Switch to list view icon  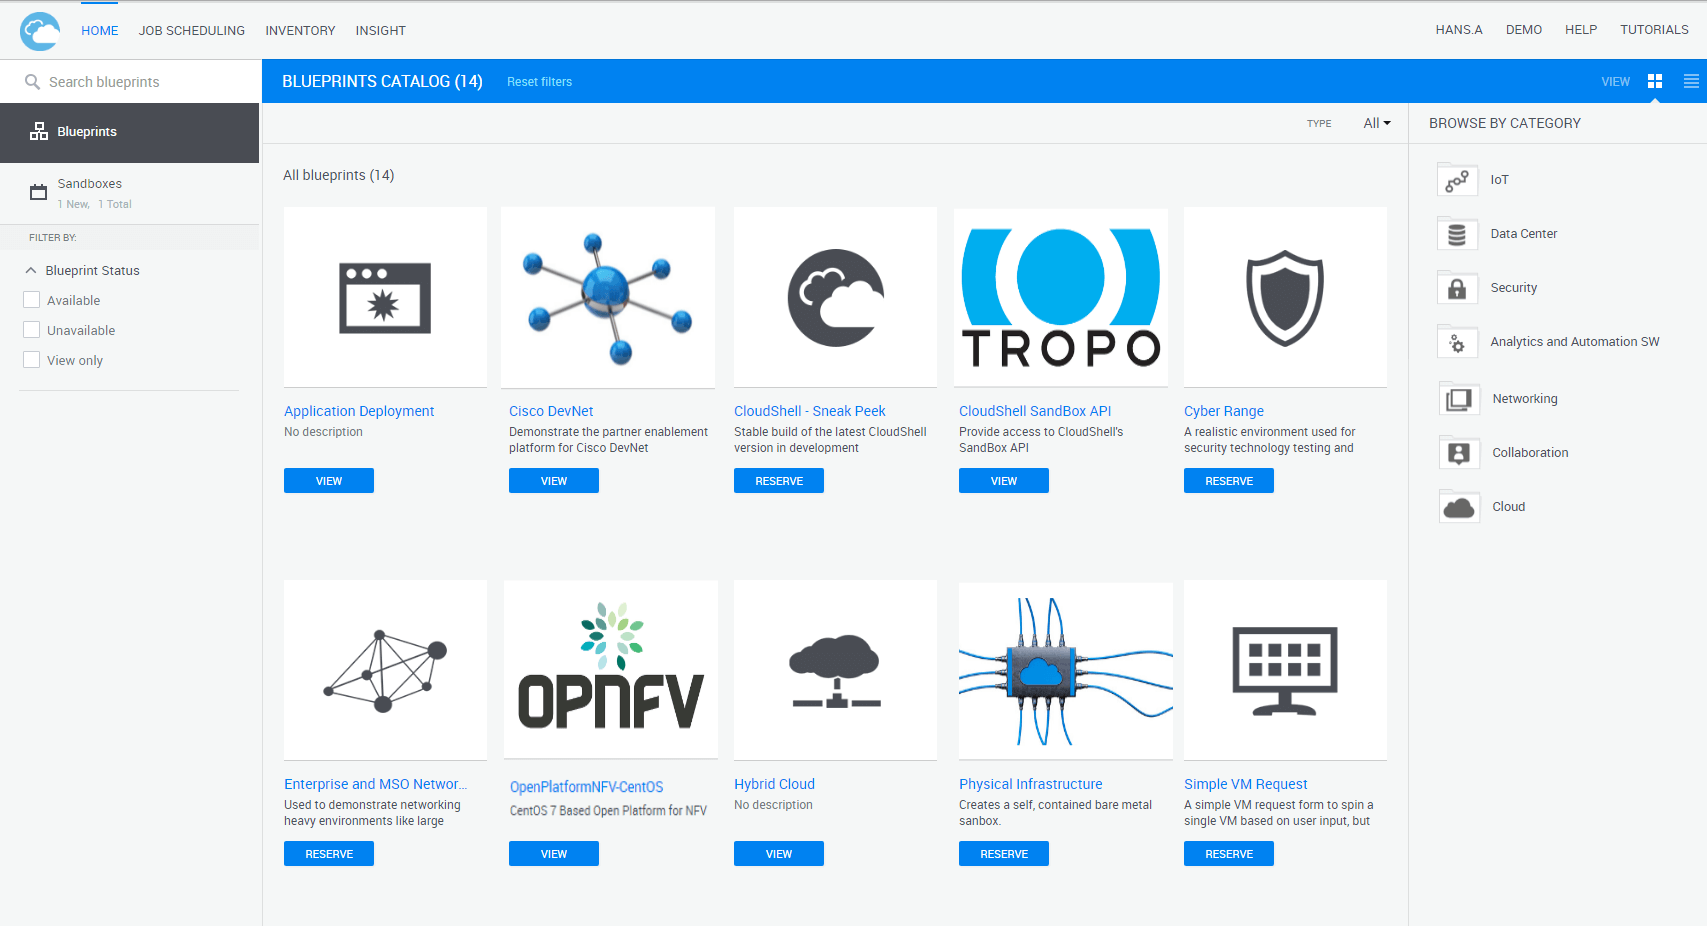tap(1691, 81)
